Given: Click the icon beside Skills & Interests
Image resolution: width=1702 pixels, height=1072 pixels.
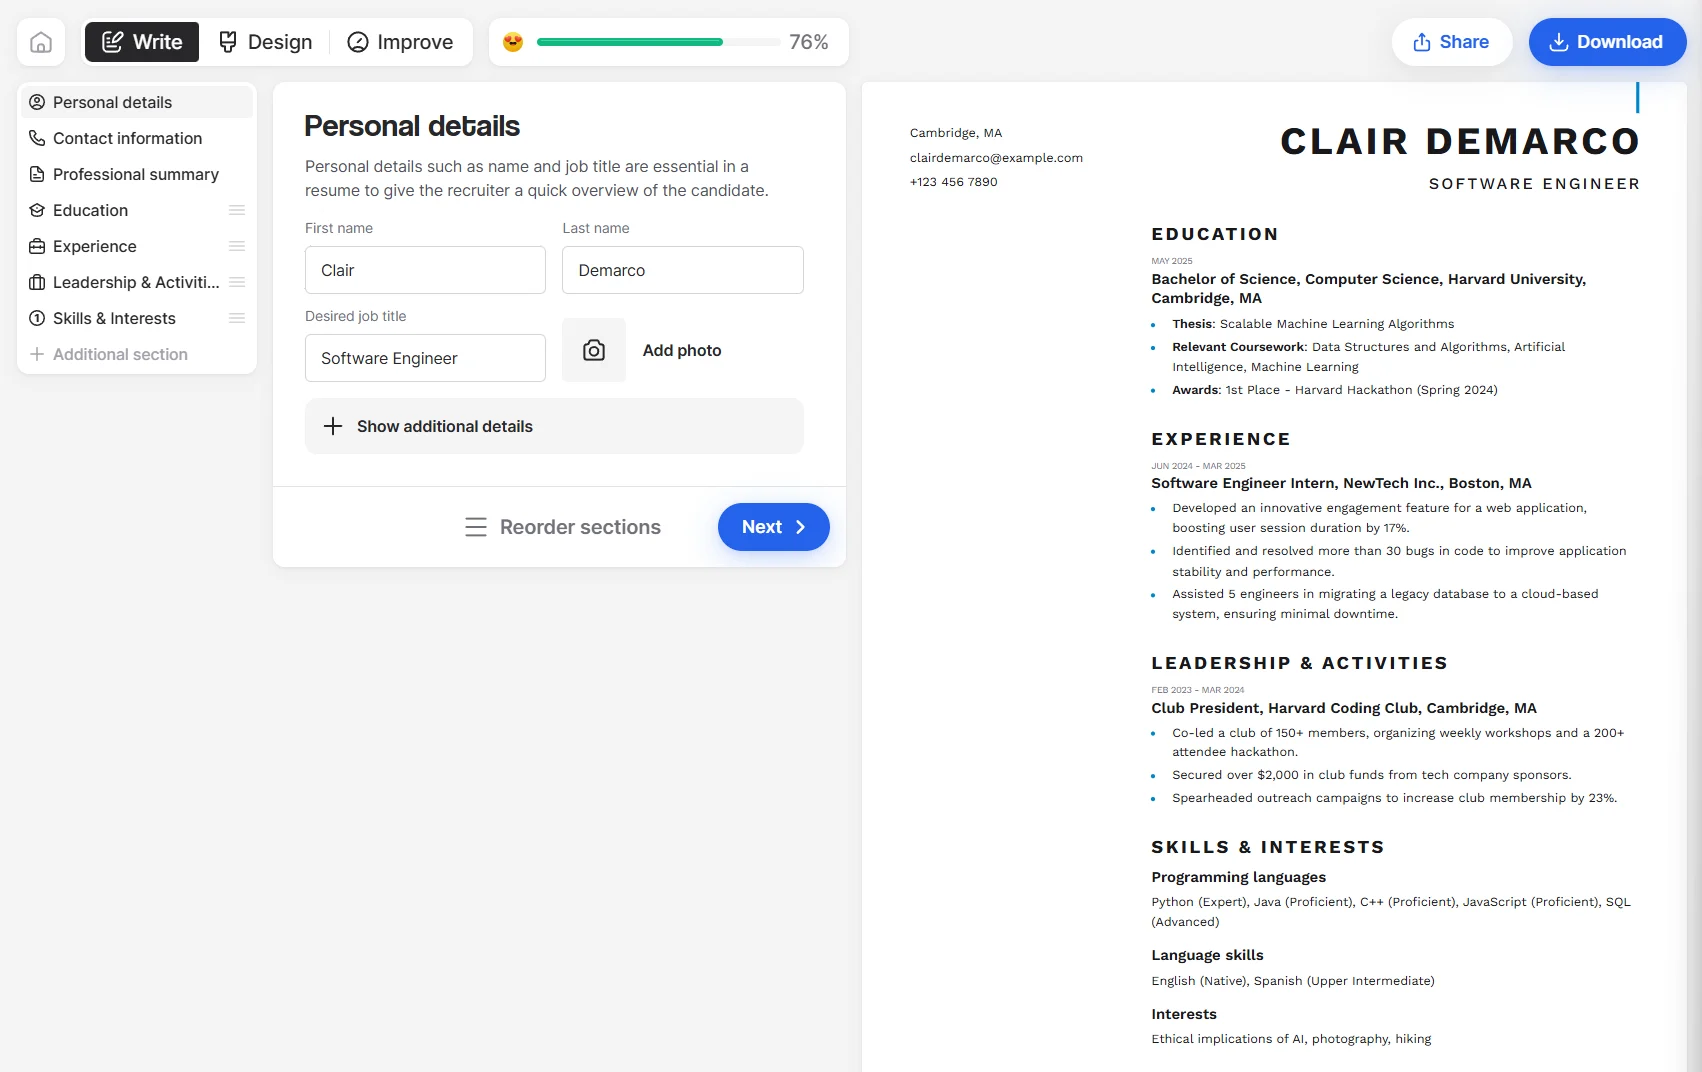Looking at the screenshot, I should click(x=36, y=318).
